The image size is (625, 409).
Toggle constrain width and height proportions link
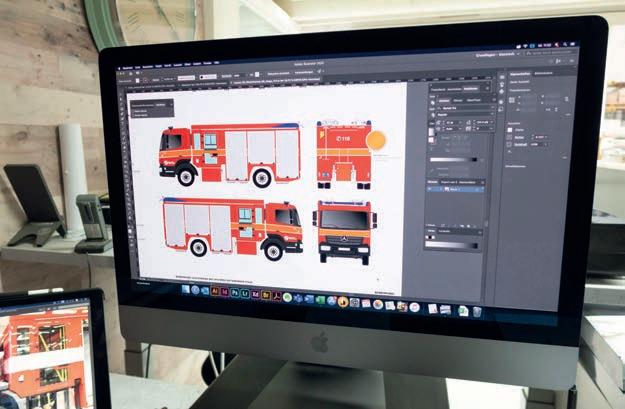[566, 99]
